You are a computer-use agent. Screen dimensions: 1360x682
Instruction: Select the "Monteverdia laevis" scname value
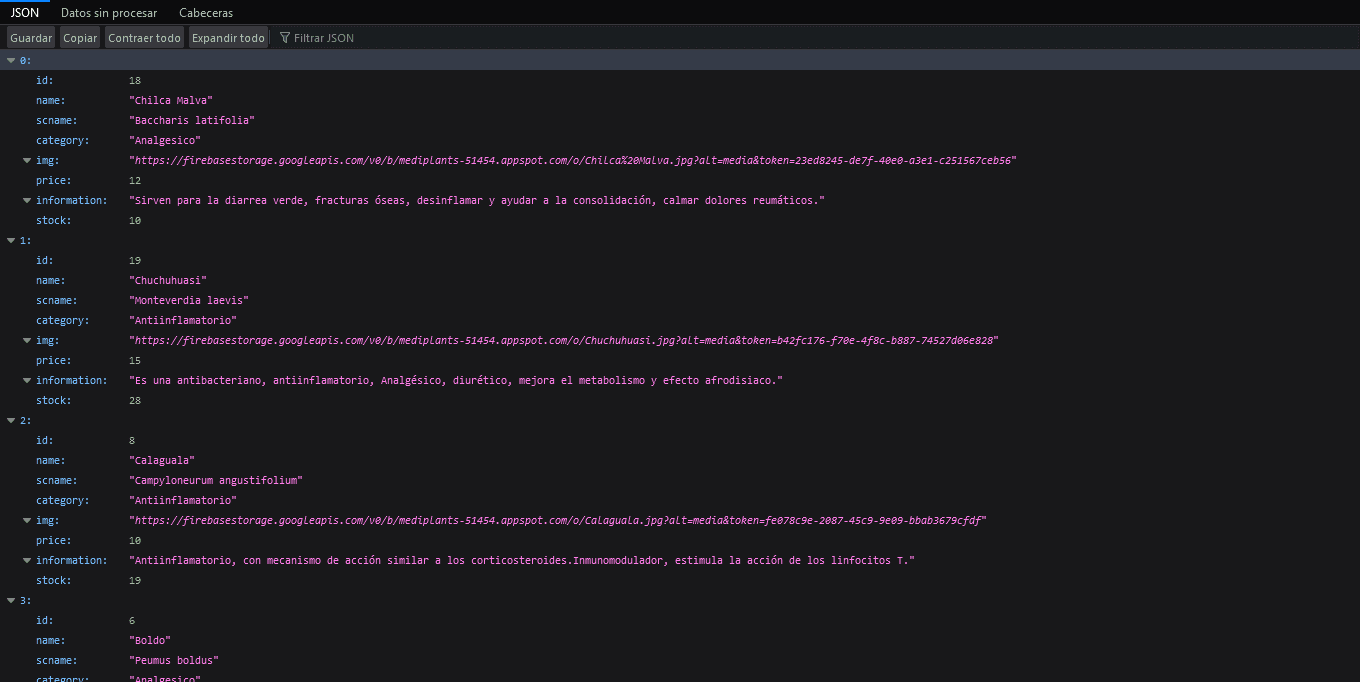click(x=189, y=300)
